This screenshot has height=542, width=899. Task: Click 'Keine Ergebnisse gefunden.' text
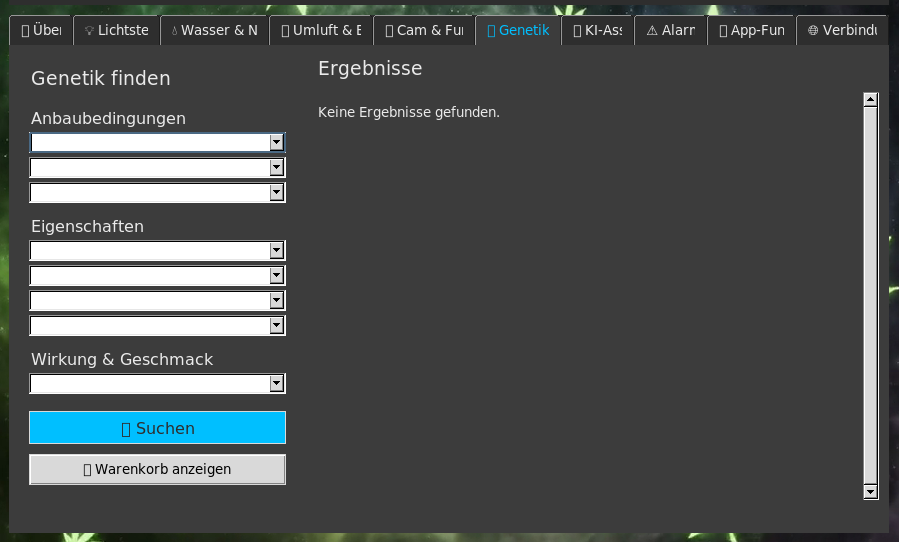coord(409,112)
